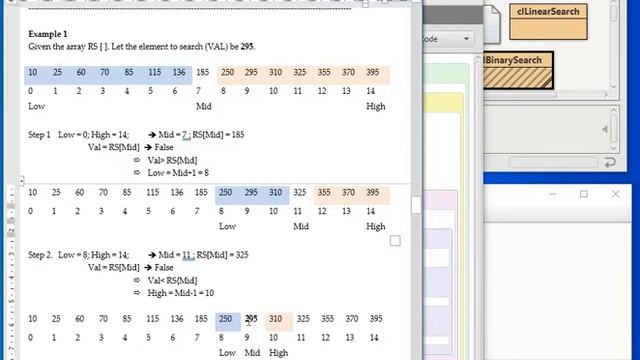Screen dimensions: 640x360
Task: Click the 'High = Mid-1 = 10' line
Action: (x=180, y=293)
